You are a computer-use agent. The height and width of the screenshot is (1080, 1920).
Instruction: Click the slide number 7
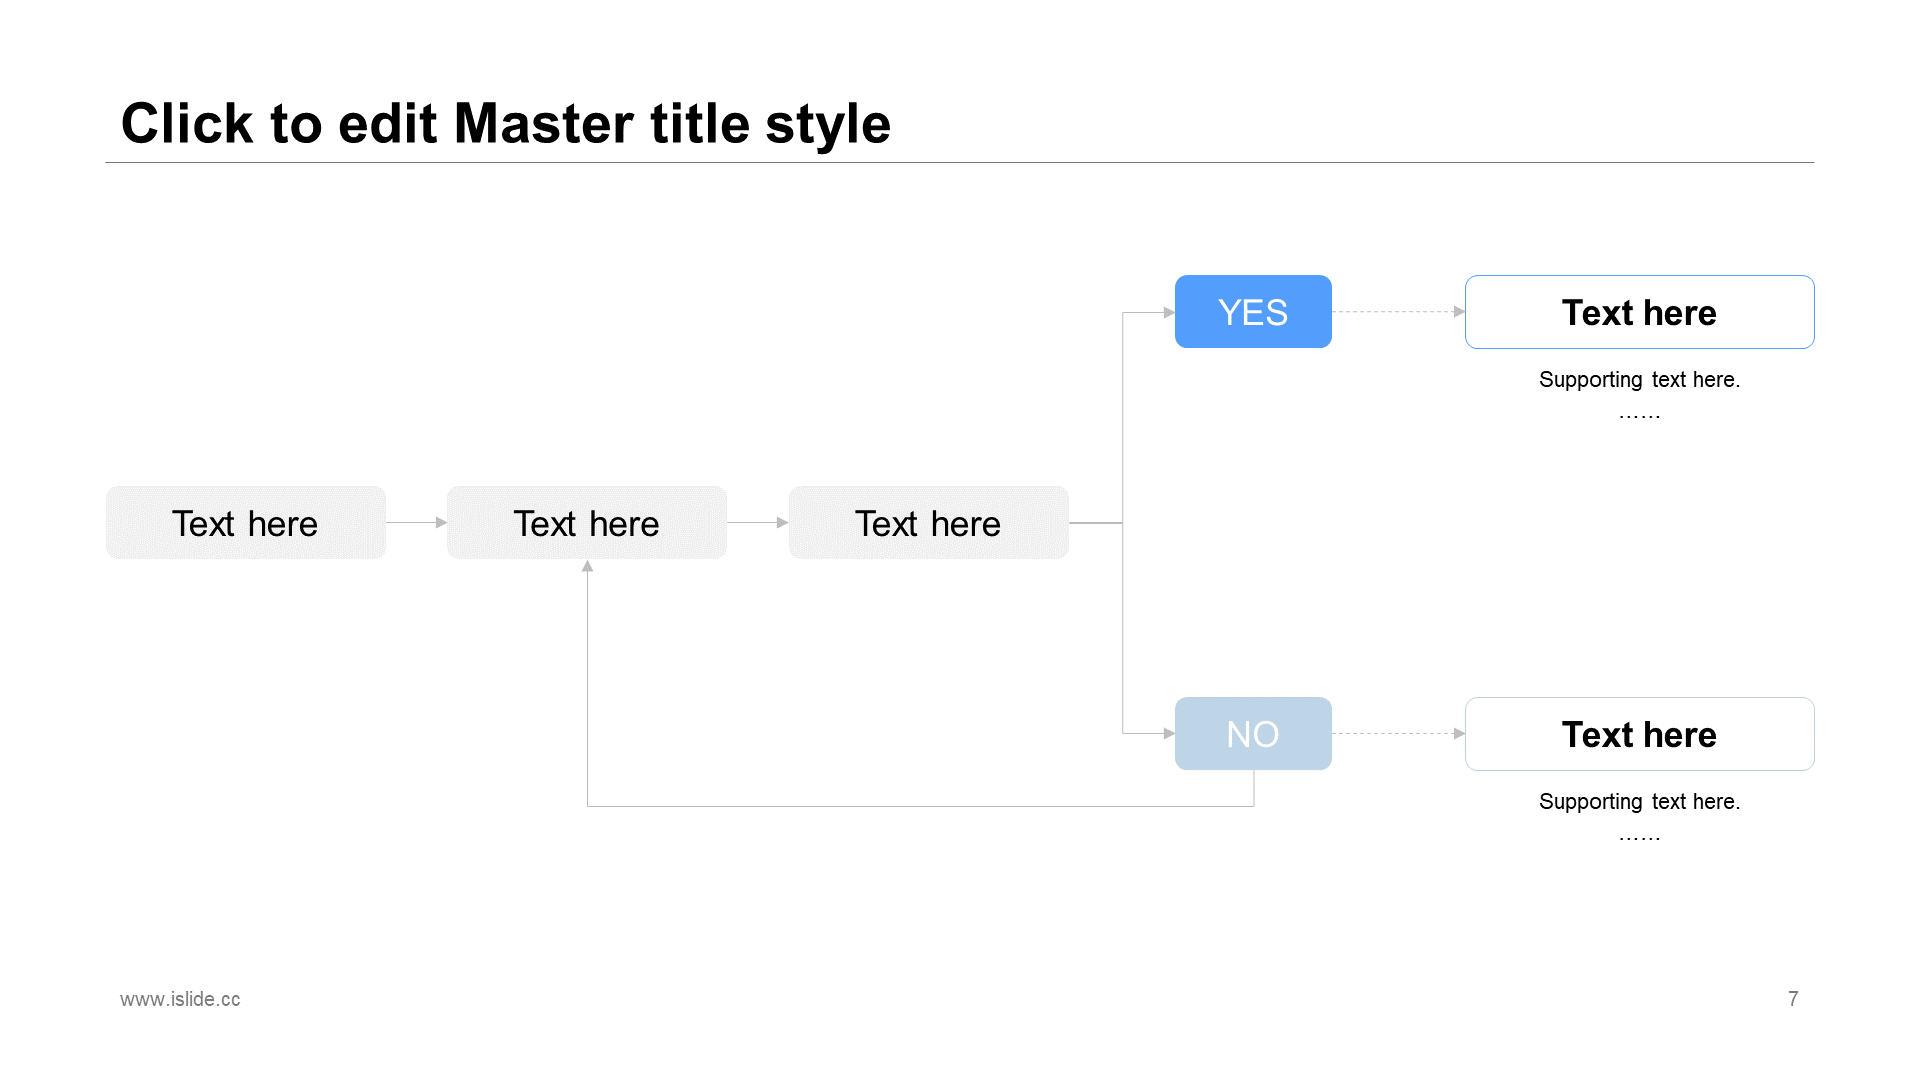coord(1793,999)
